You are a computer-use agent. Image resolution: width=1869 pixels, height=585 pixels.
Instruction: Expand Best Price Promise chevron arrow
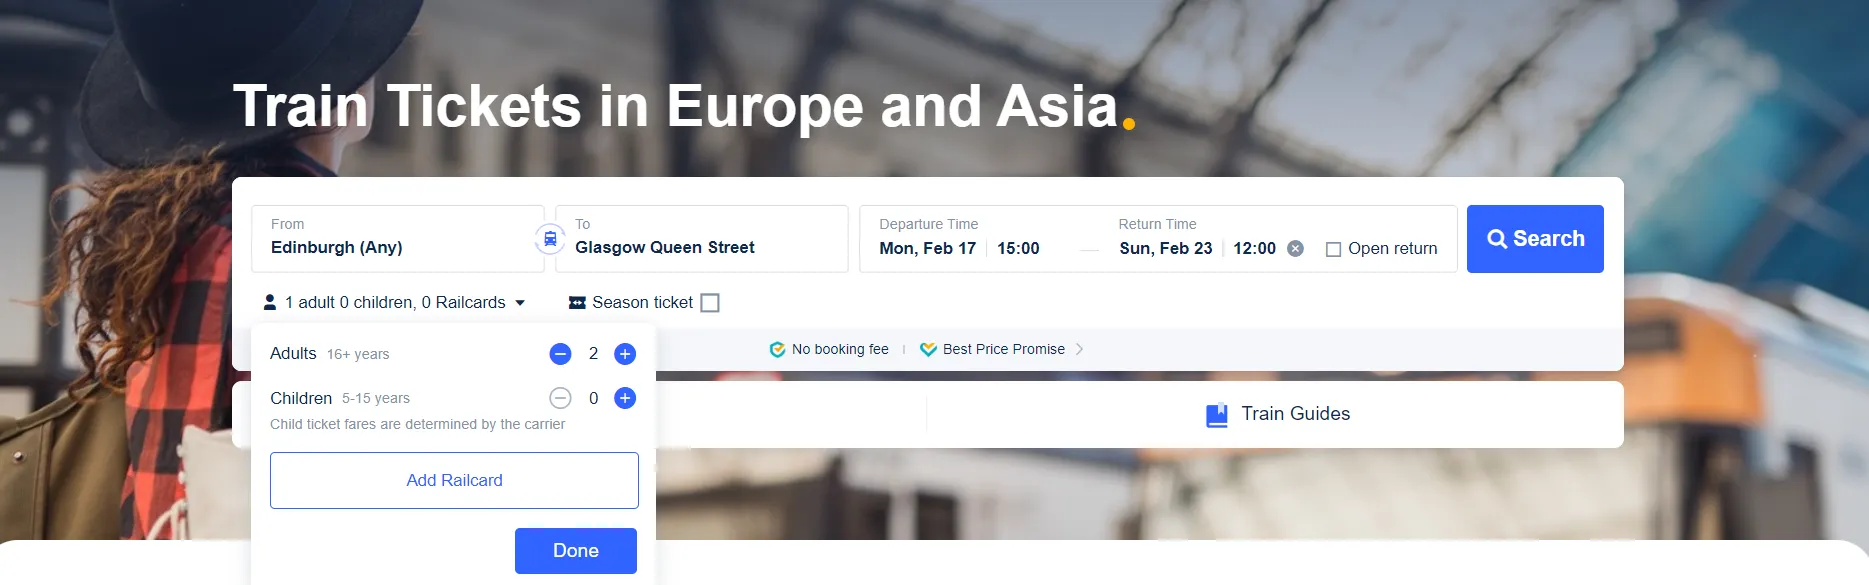[1079, 349]
